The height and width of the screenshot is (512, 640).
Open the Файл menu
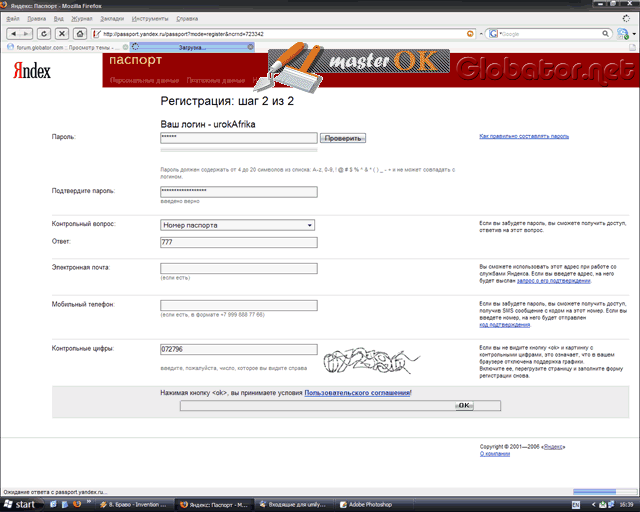click(x=13, y=19)
